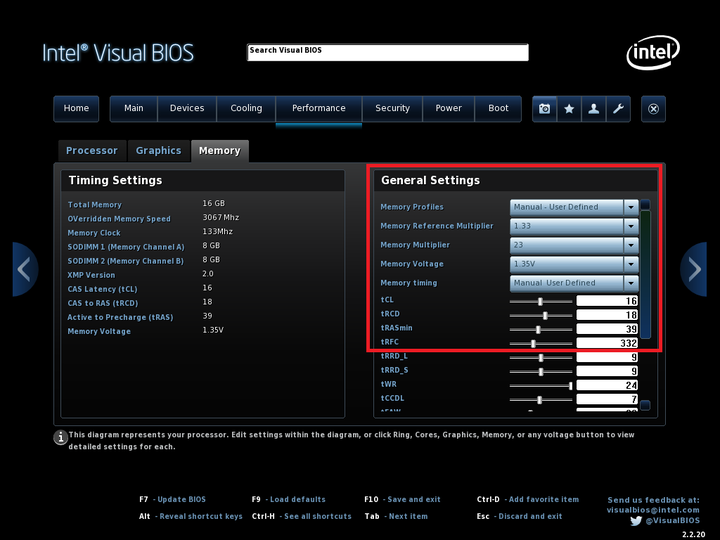The height and width of the screenshot is (540, 720).
Task: Click the tRFC value field showing 332
Action: 607,343
